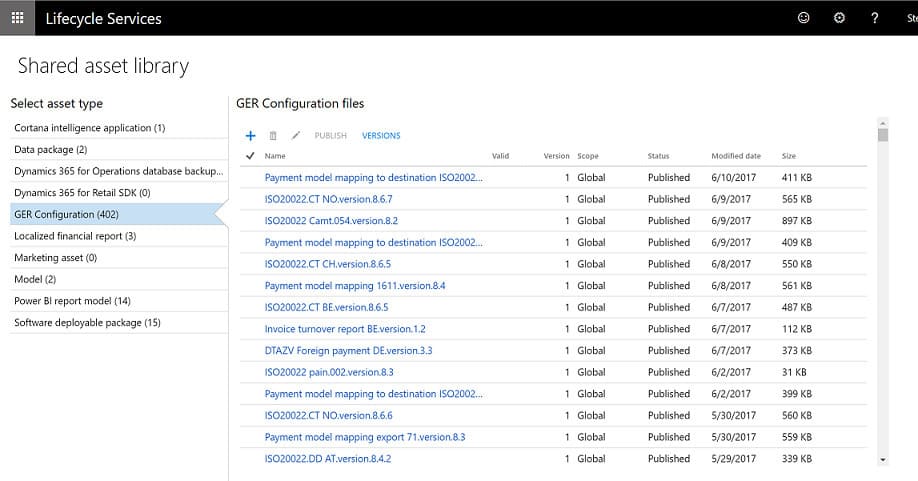Open ISO20022 Camt.054.version.8.2 file link
The image size is (918, 481).
331,221
